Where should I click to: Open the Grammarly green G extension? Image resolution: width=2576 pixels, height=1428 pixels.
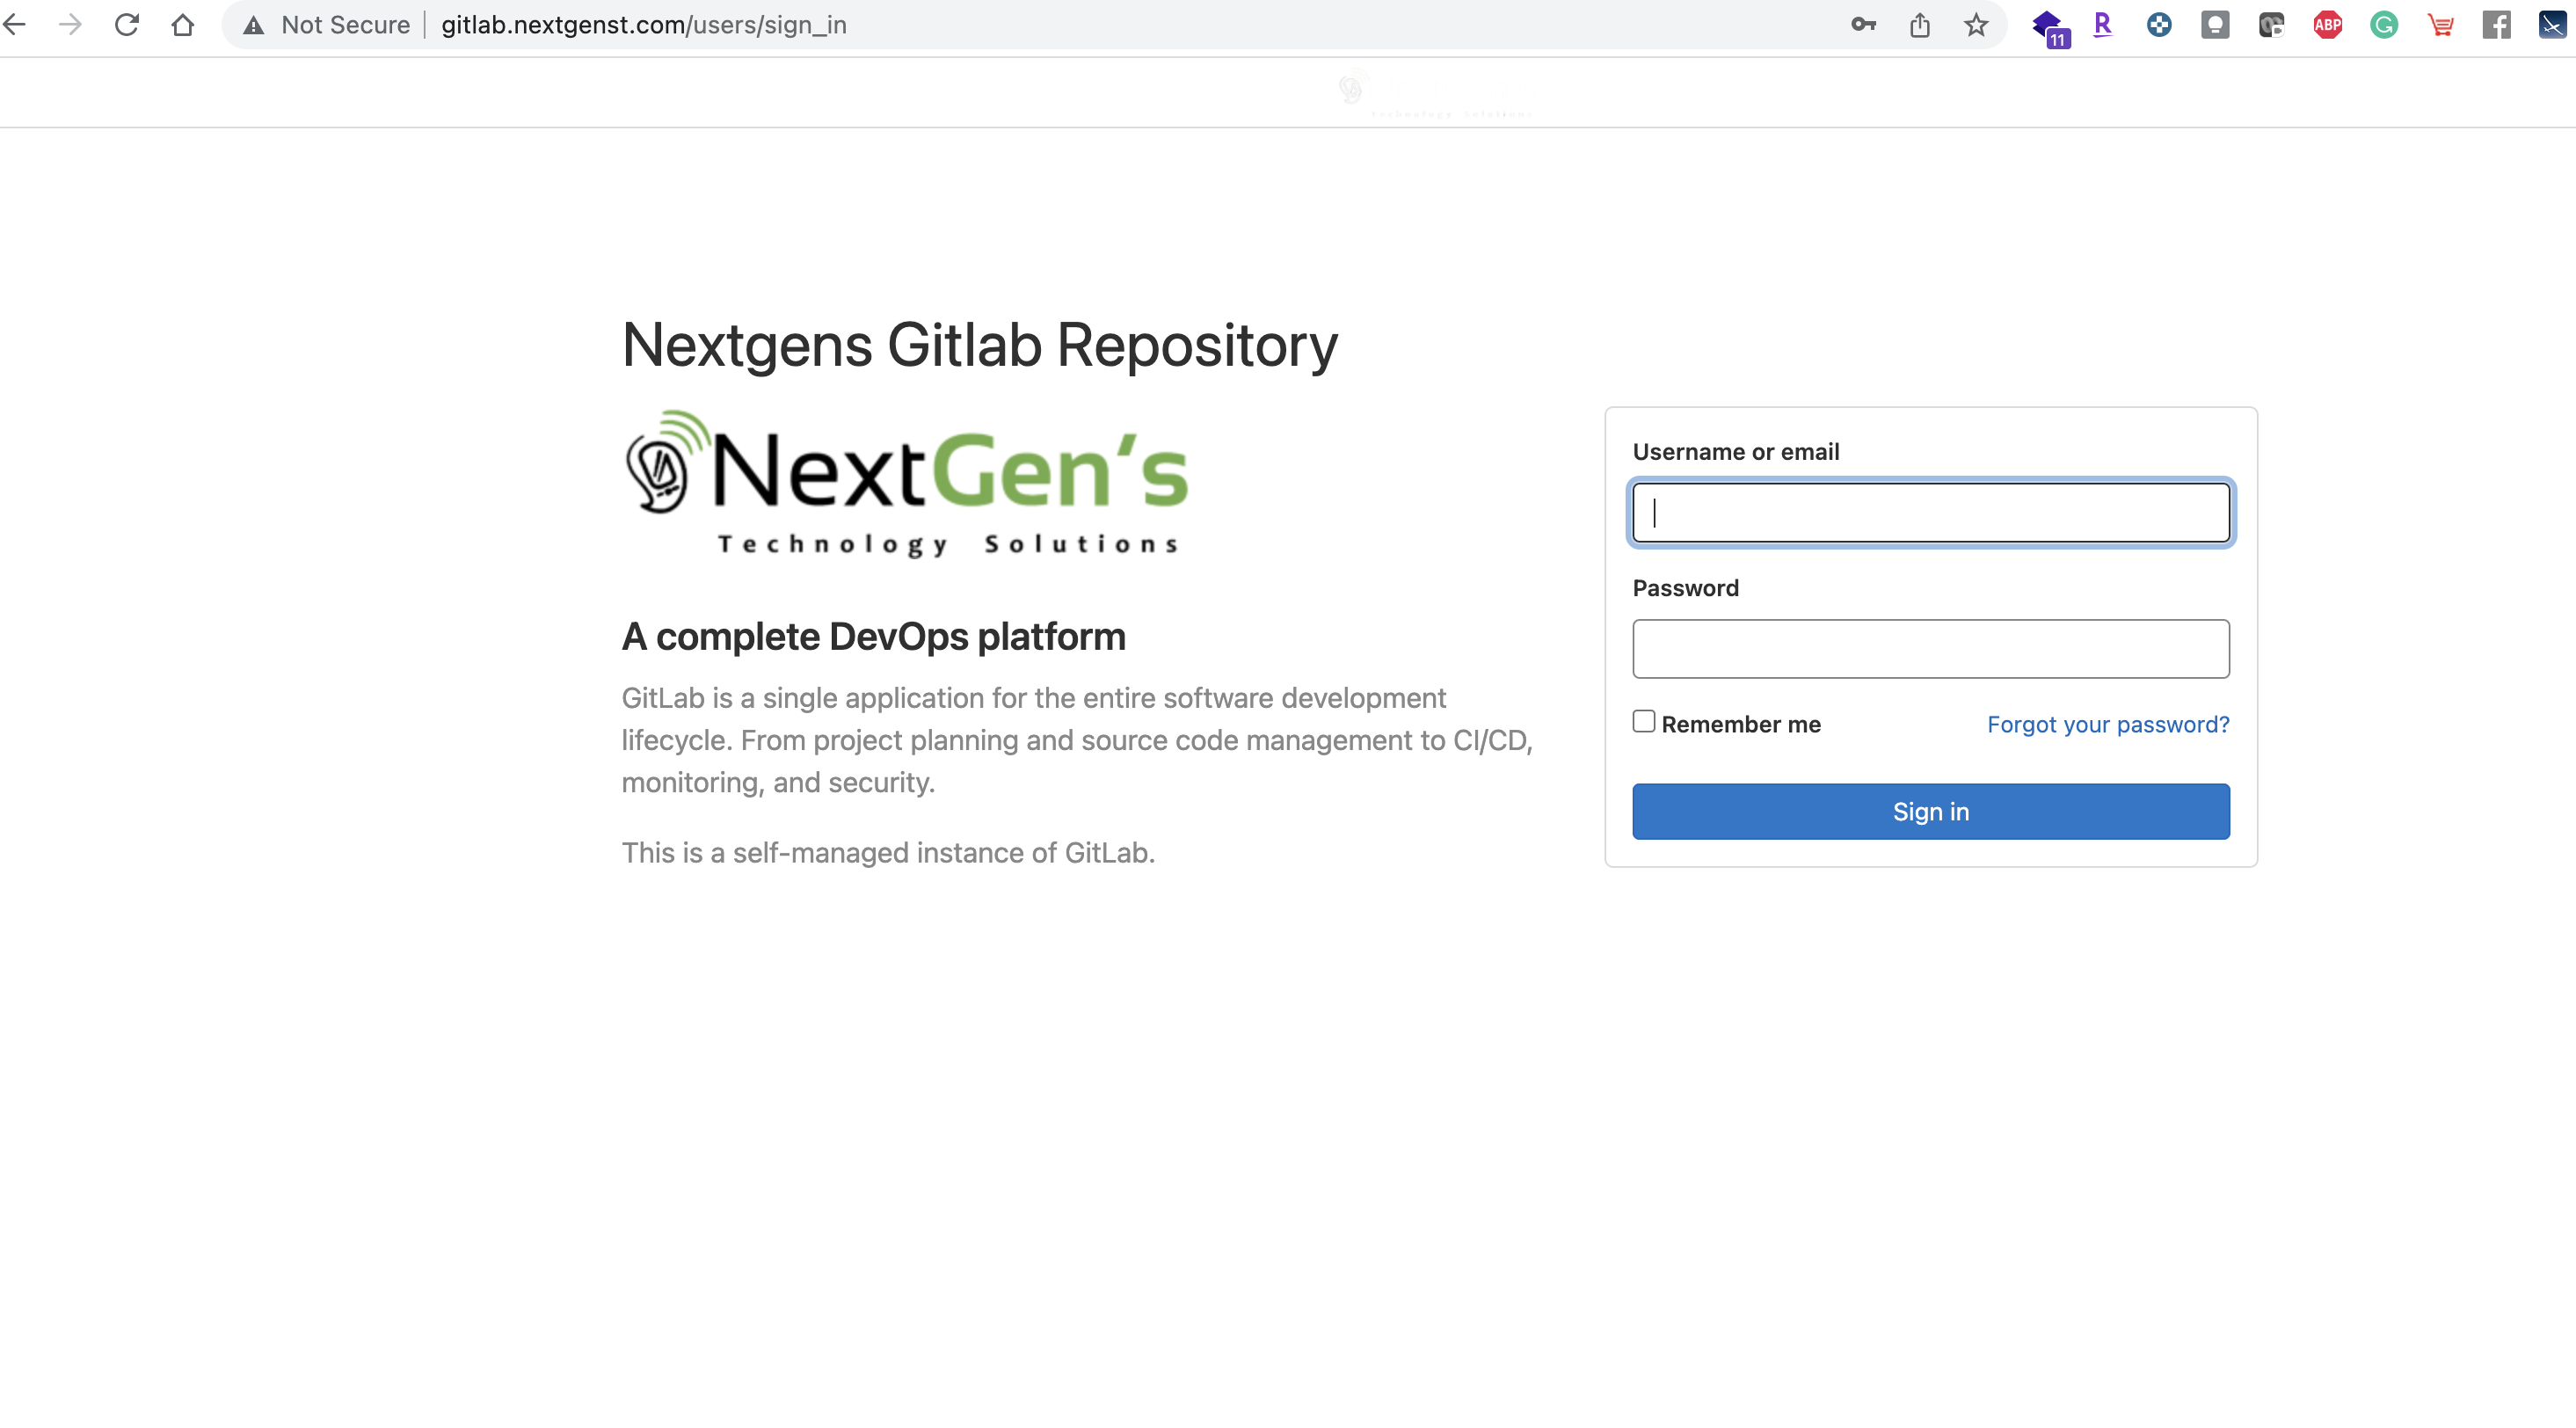[x=2384, y=25]
